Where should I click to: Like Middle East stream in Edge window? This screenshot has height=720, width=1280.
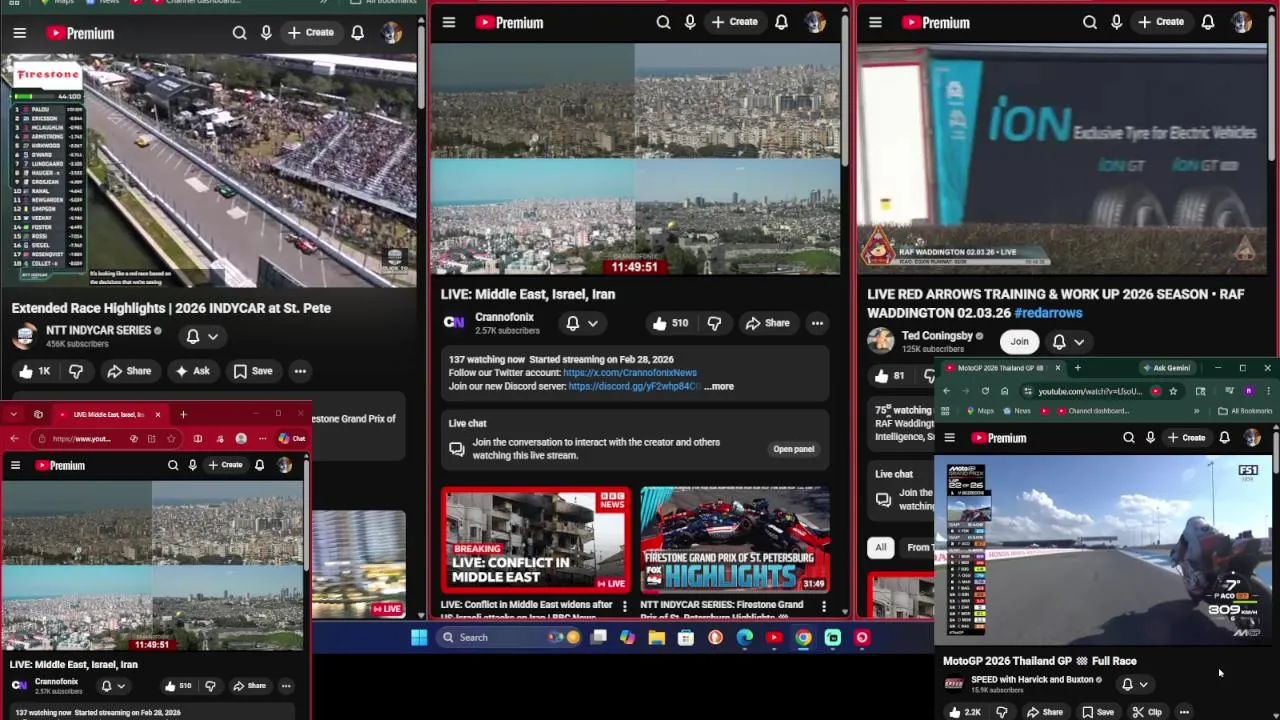178,686
